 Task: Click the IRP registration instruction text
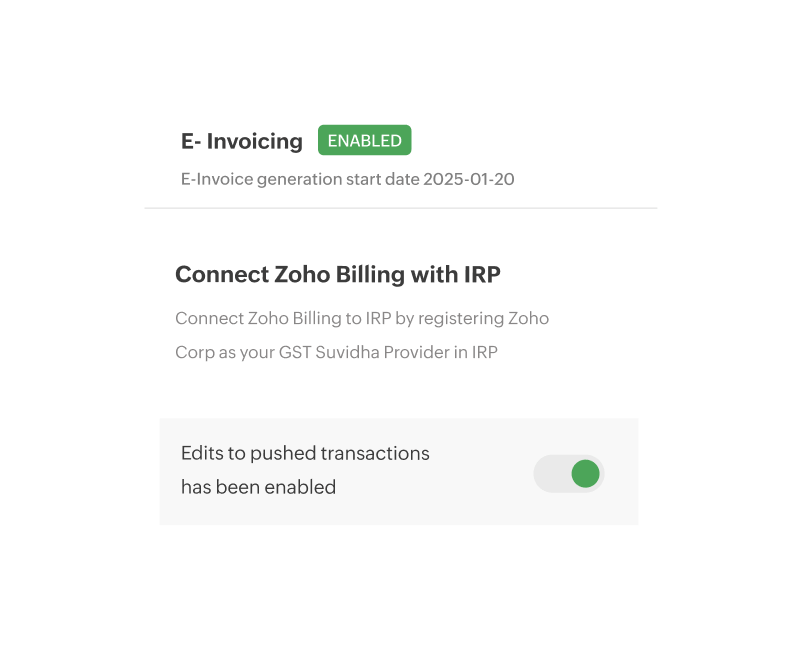click(361, 318)
